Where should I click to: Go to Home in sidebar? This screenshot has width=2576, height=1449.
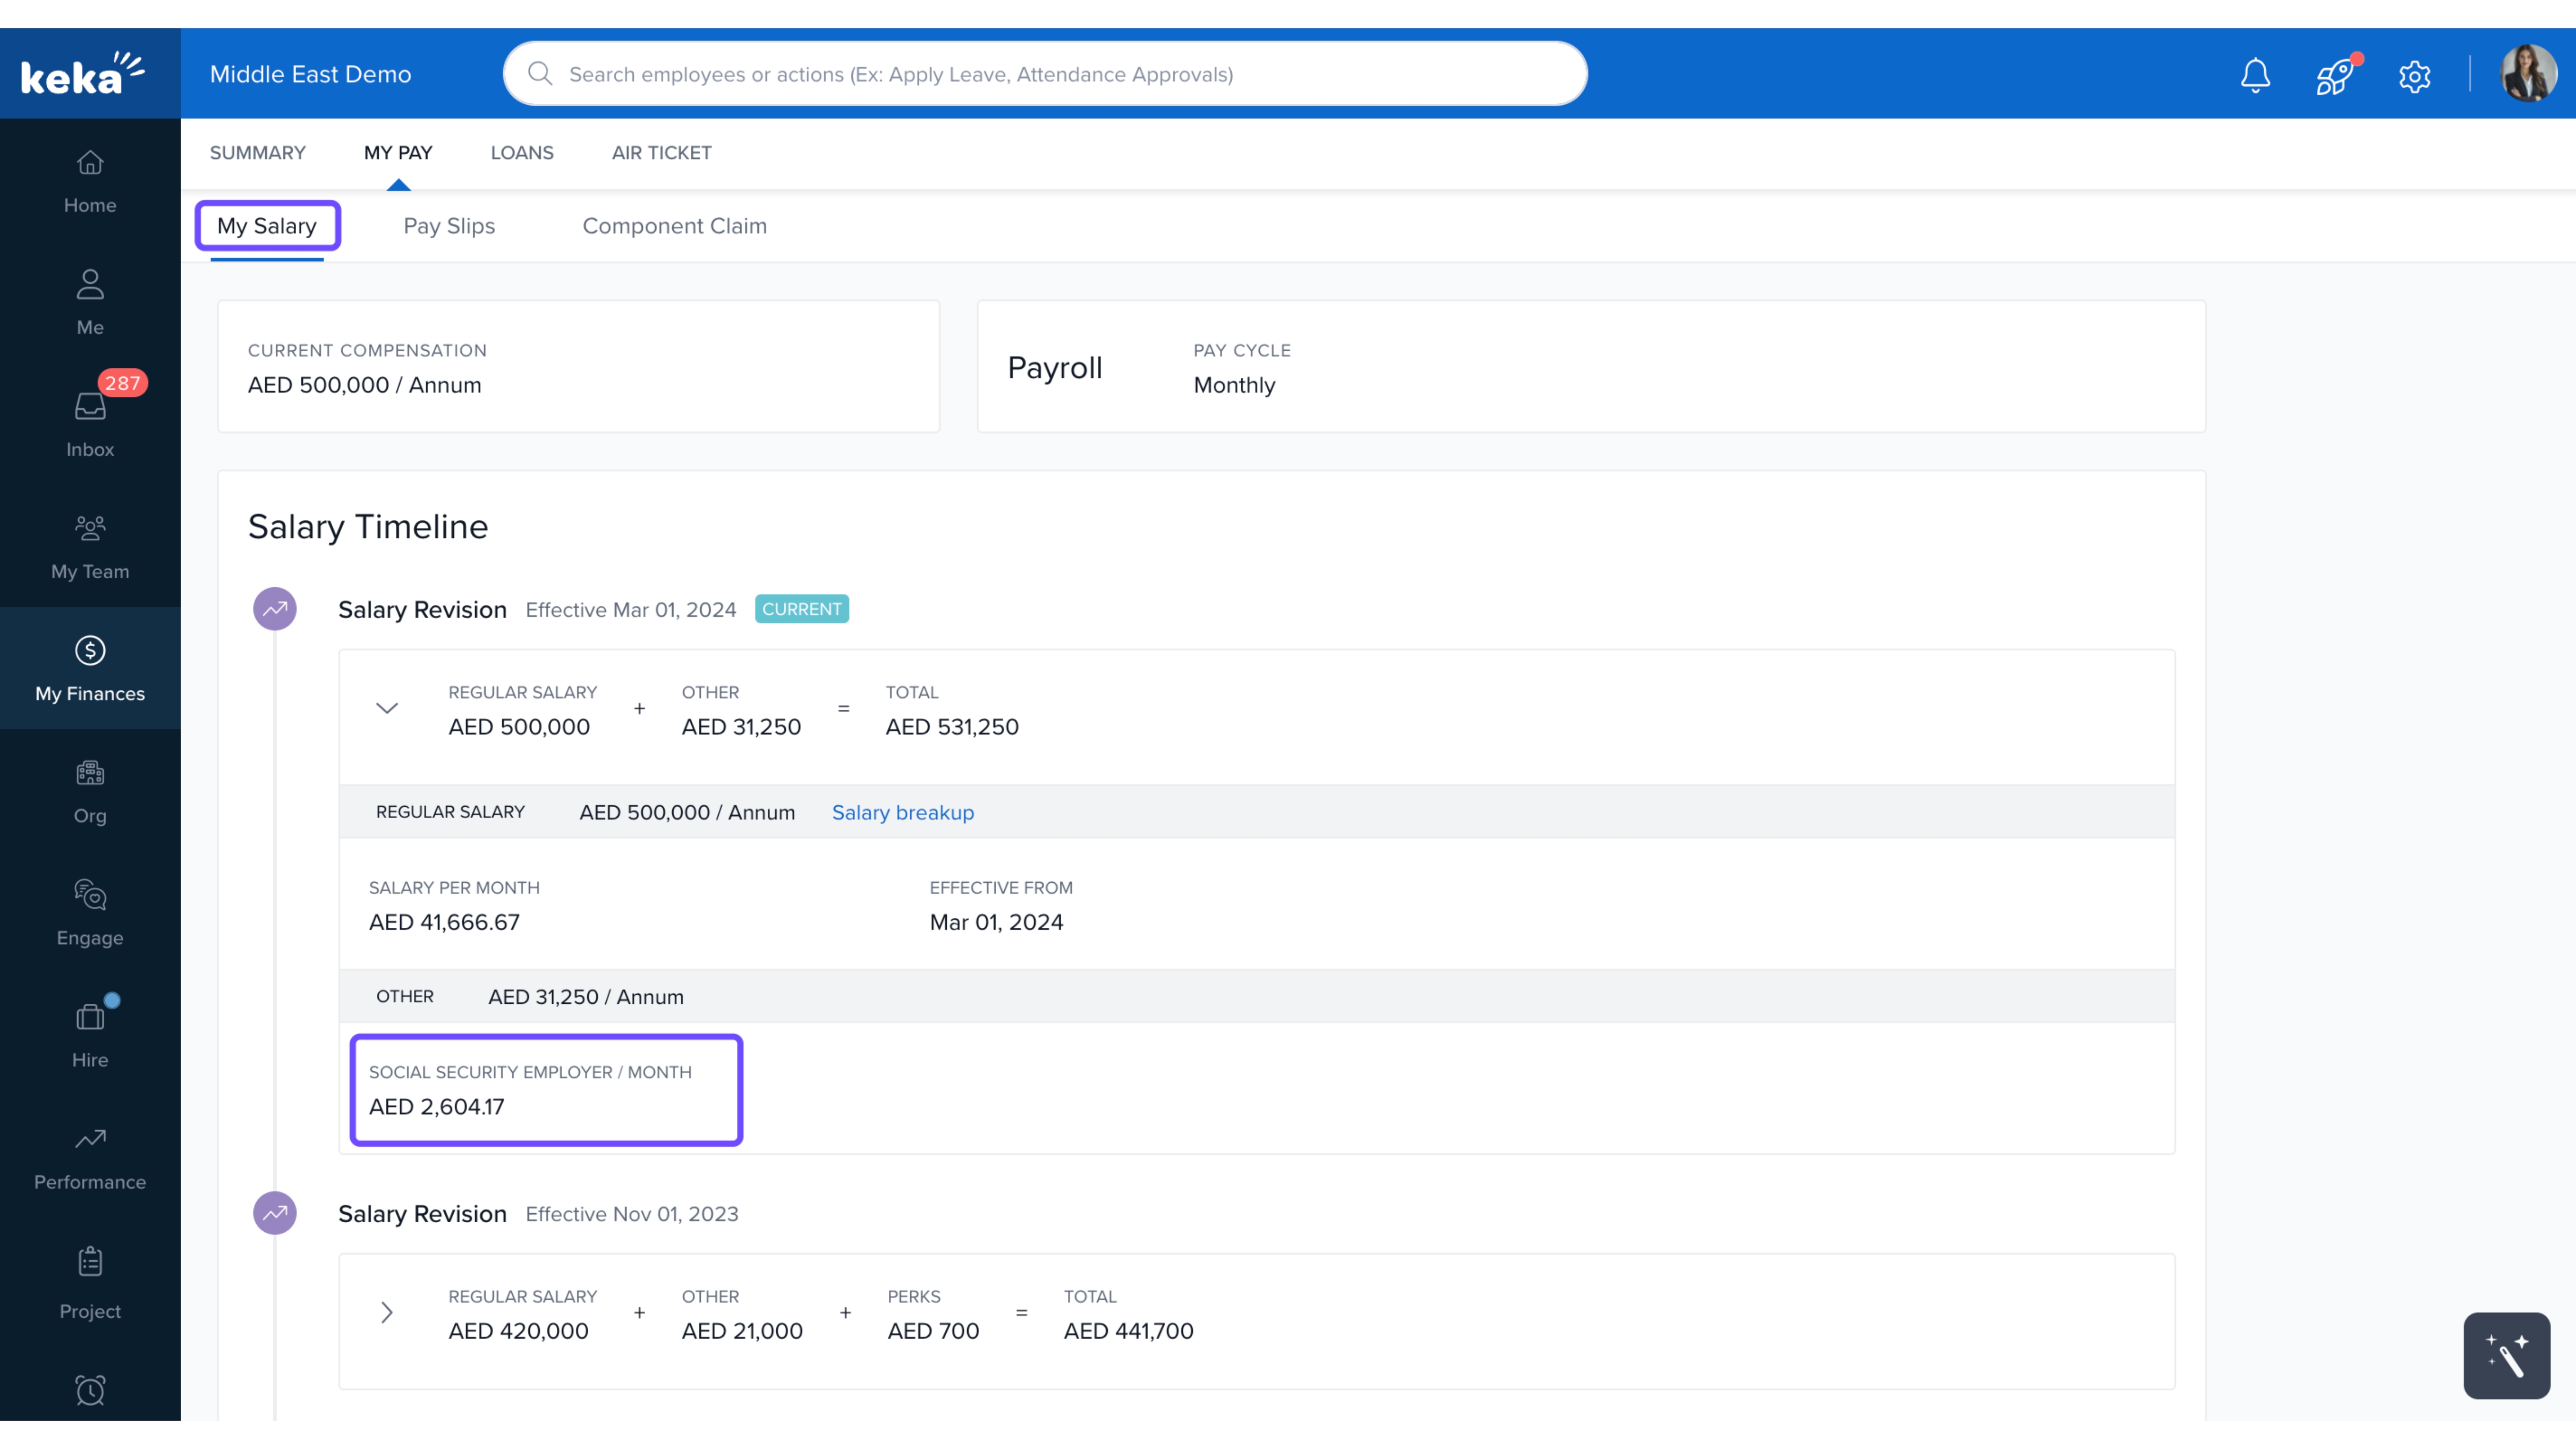(x=90, y=181)
